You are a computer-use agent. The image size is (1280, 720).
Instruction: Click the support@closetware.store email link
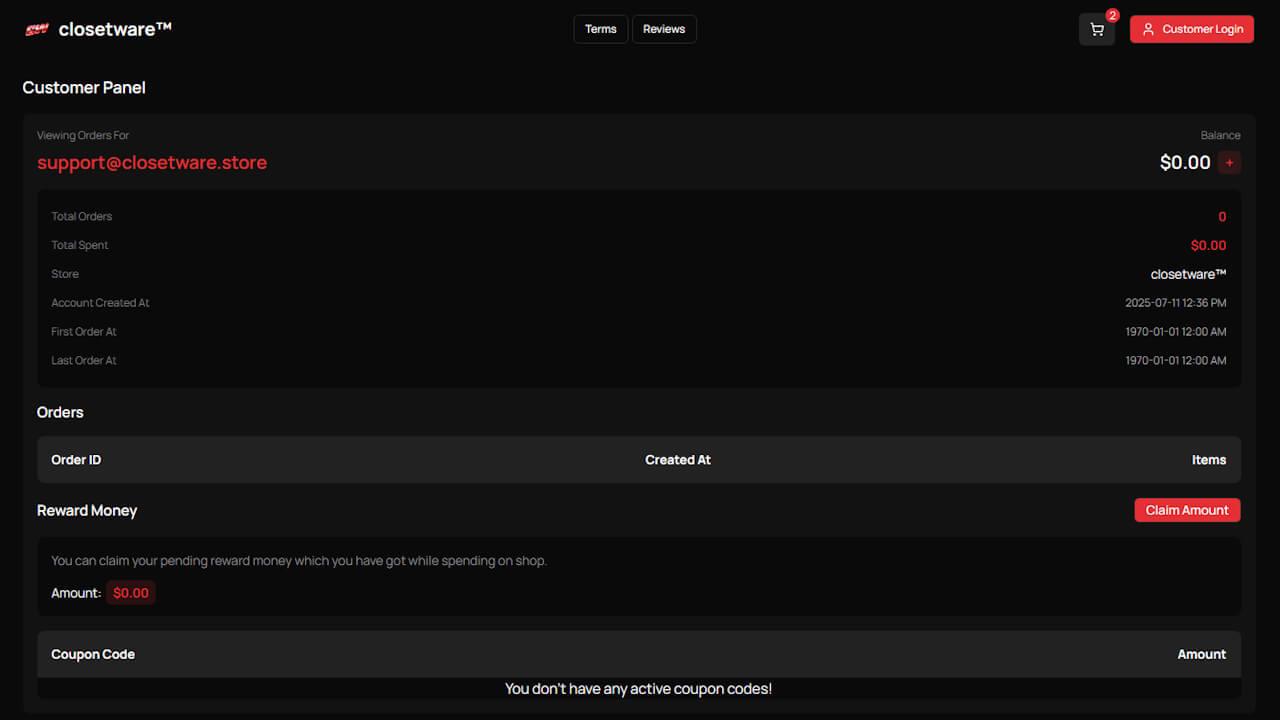click(151, 162)
